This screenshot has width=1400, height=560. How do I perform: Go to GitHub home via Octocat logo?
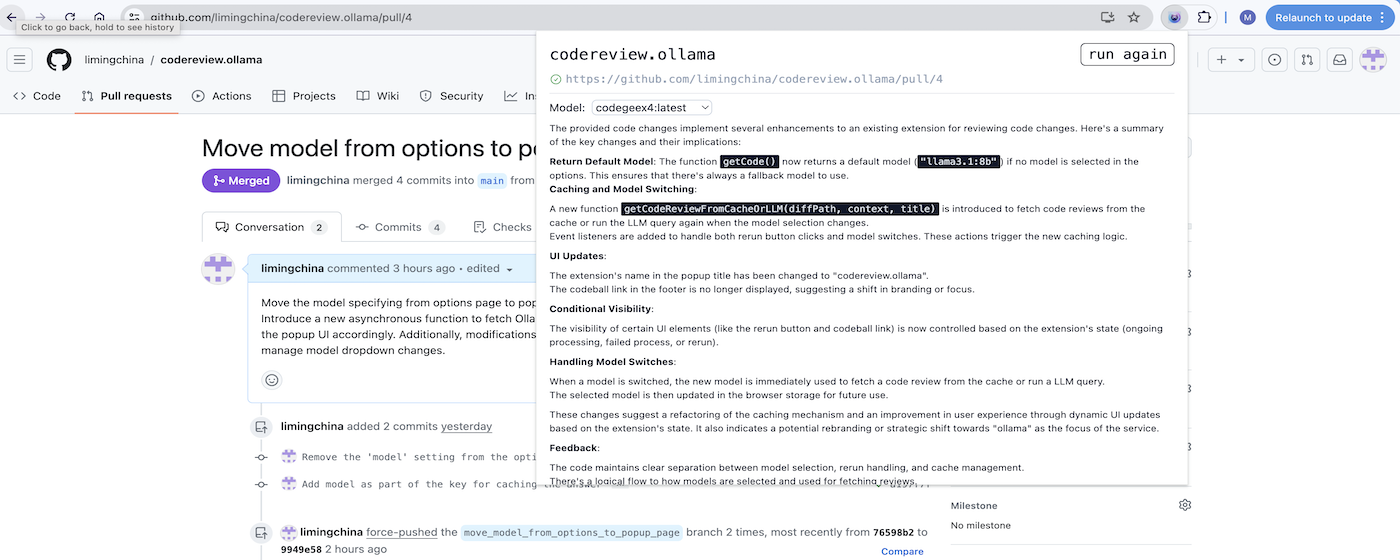59,60
